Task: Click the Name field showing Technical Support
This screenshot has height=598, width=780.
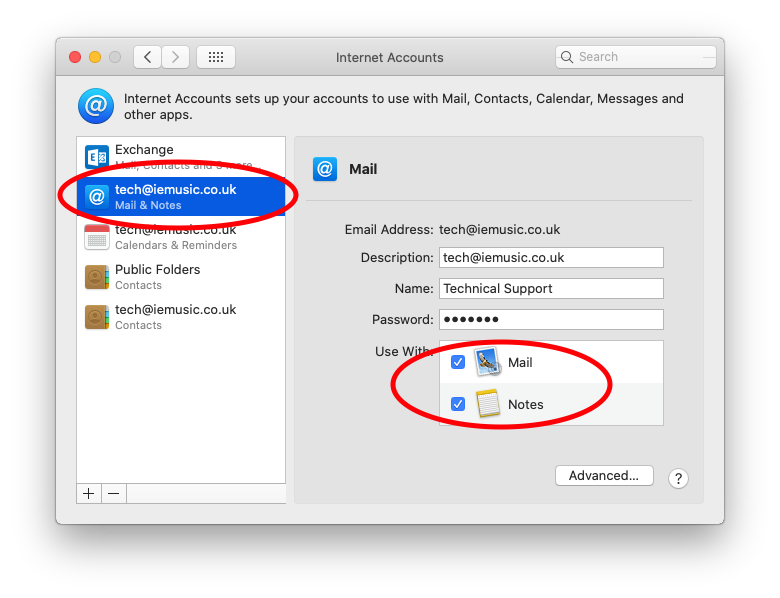Action: (x=551, y=289)
